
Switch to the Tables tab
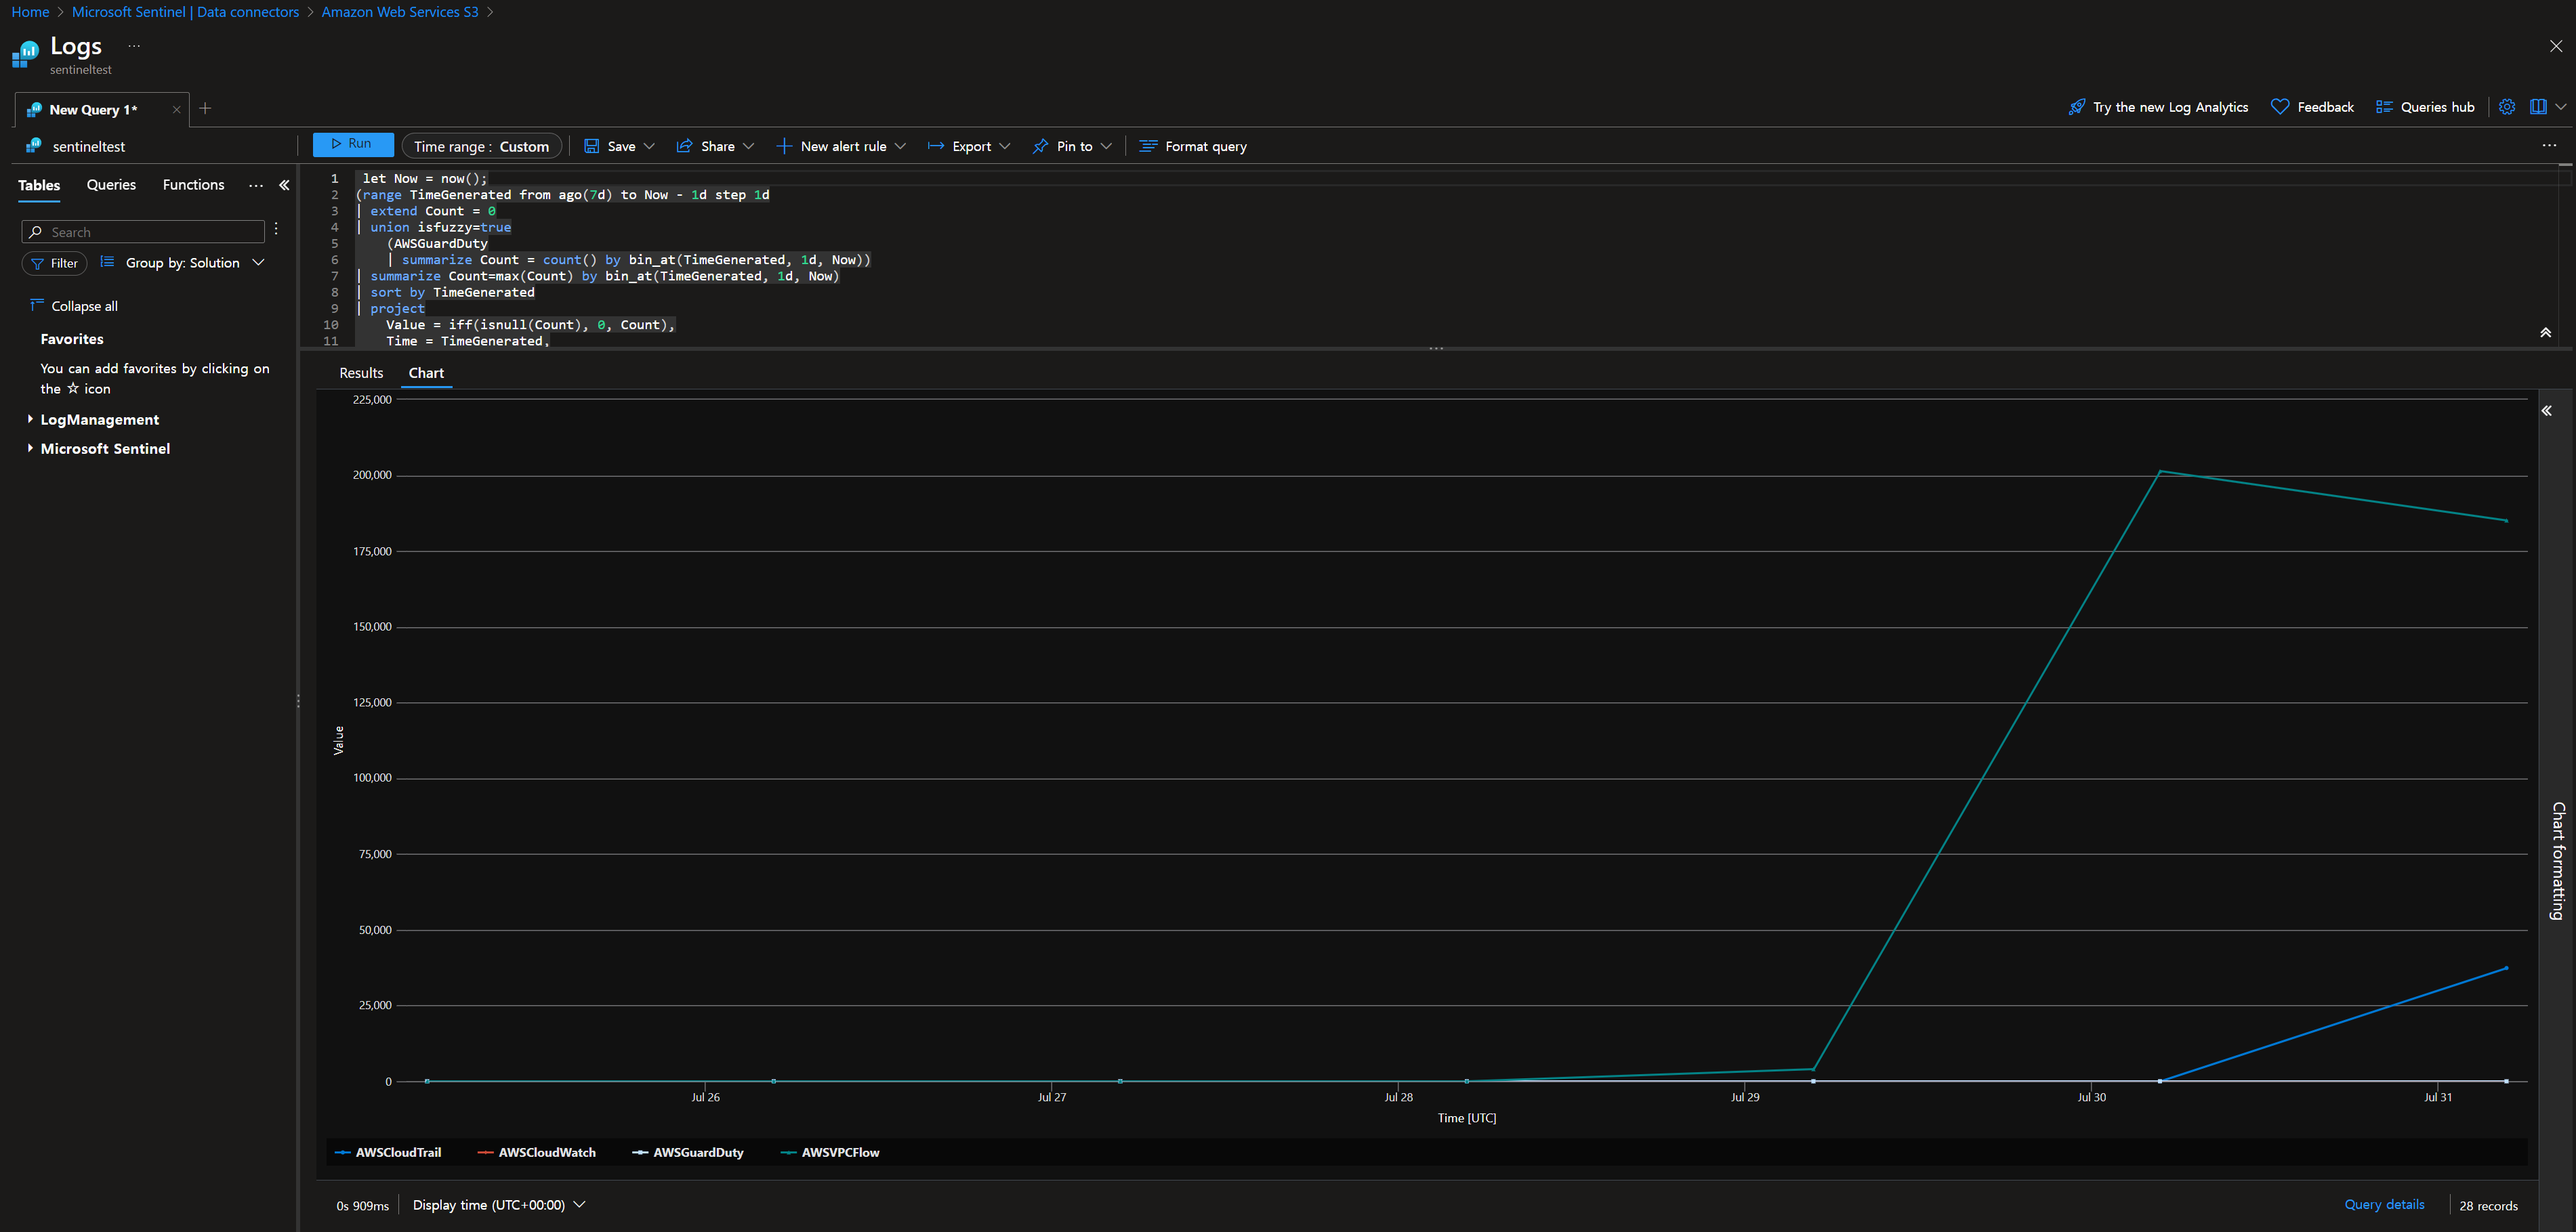coord(39,185)
